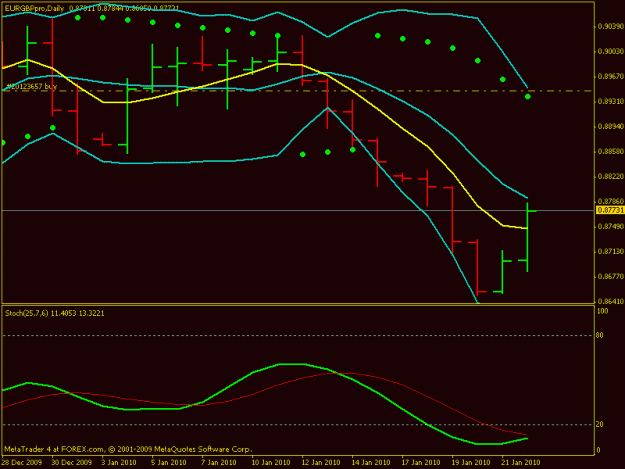625x469 pixels.
Task: Click the "28 Dec 2009" date label
Action: pos(22,462)
